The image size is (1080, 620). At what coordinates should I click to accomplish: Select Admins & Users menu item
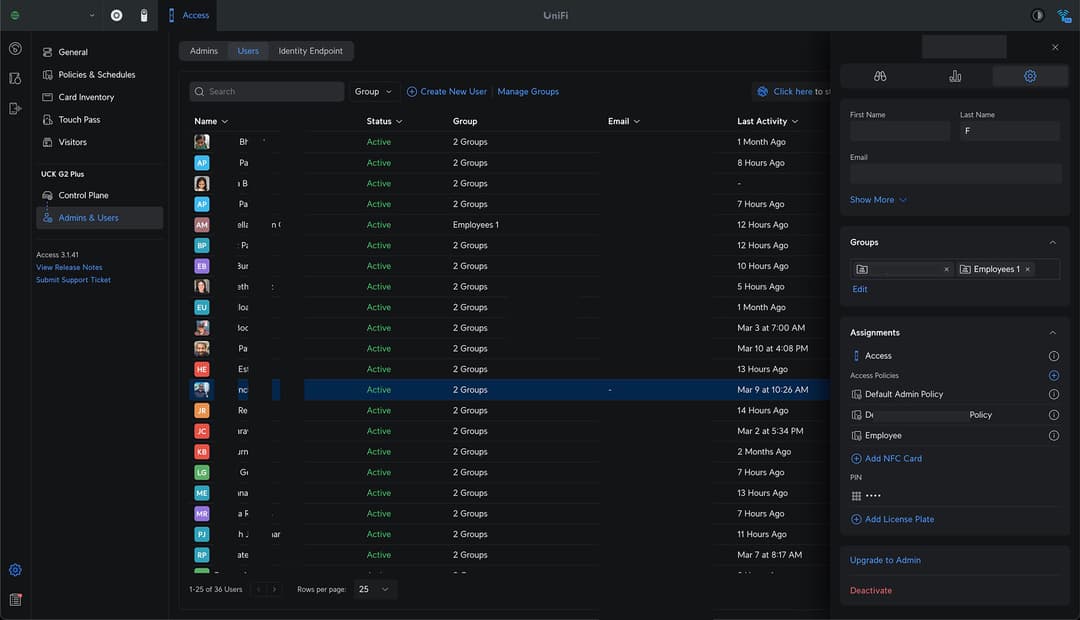coord(99,218)
